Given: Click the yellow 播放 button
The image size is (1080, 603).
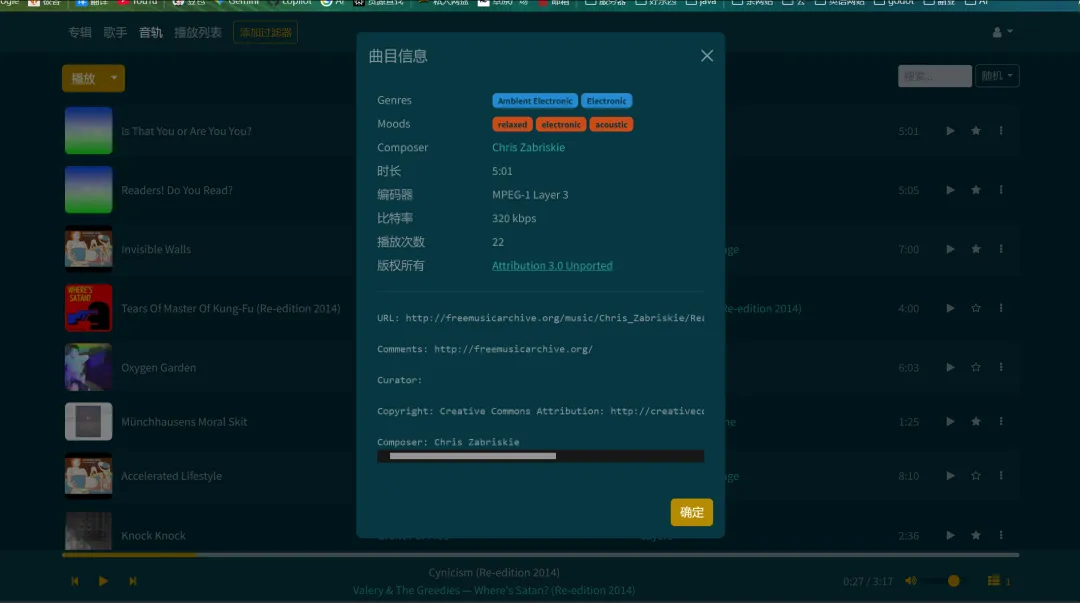Looking at the screenshot, I should tap(83, 78).
